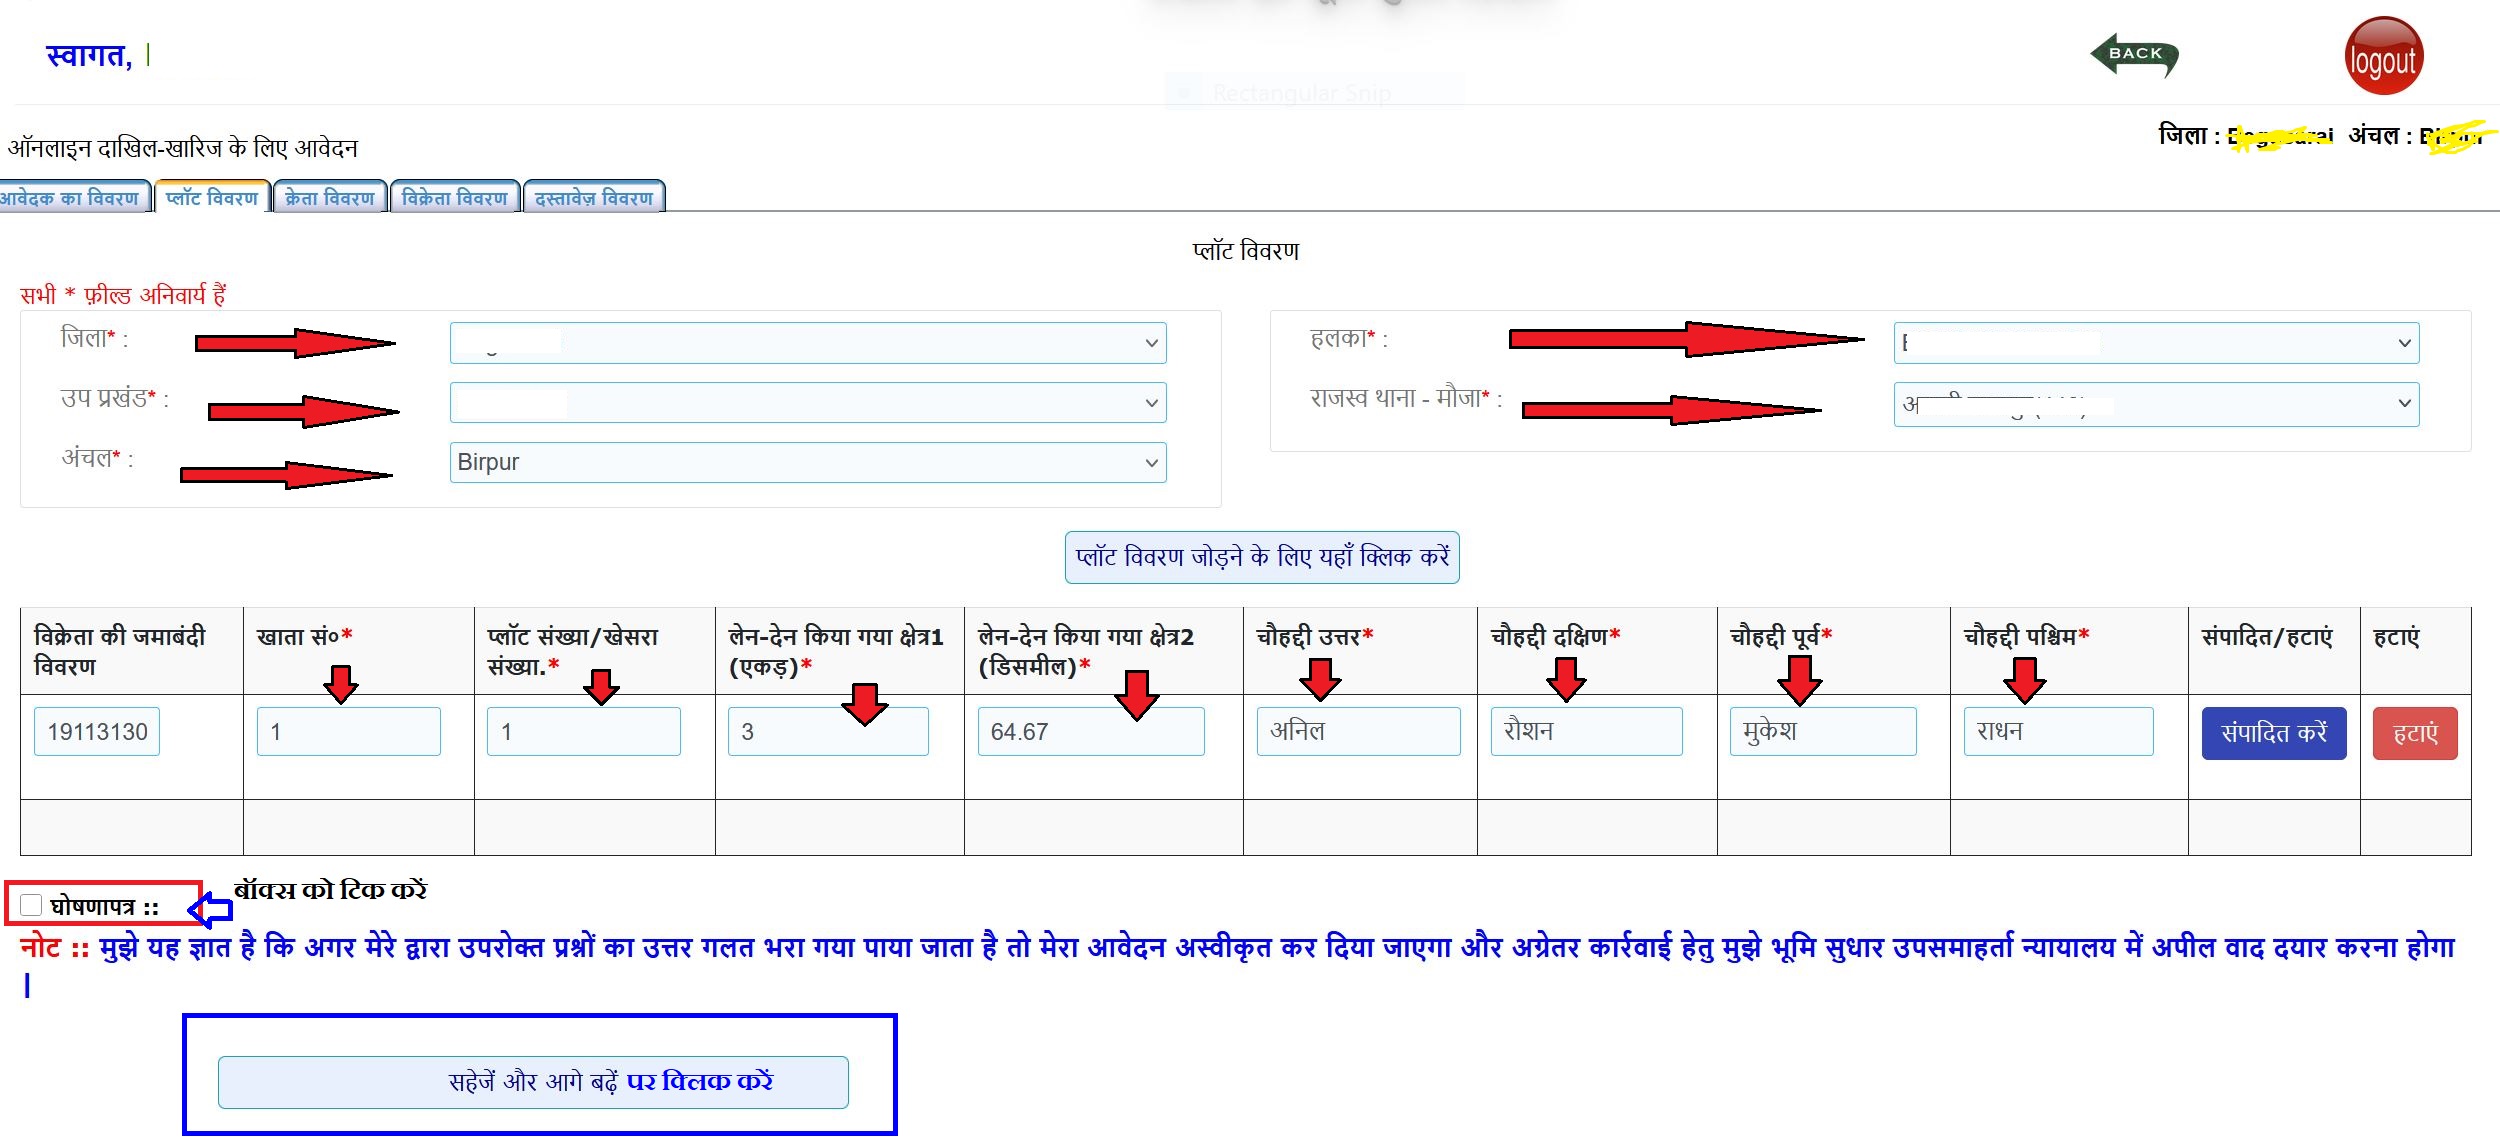The width and height of the screenshot is (2500, 1140).
Task: Click the green BACK arrow icon
Action: pyautogui.click(x=2134, y=55)
